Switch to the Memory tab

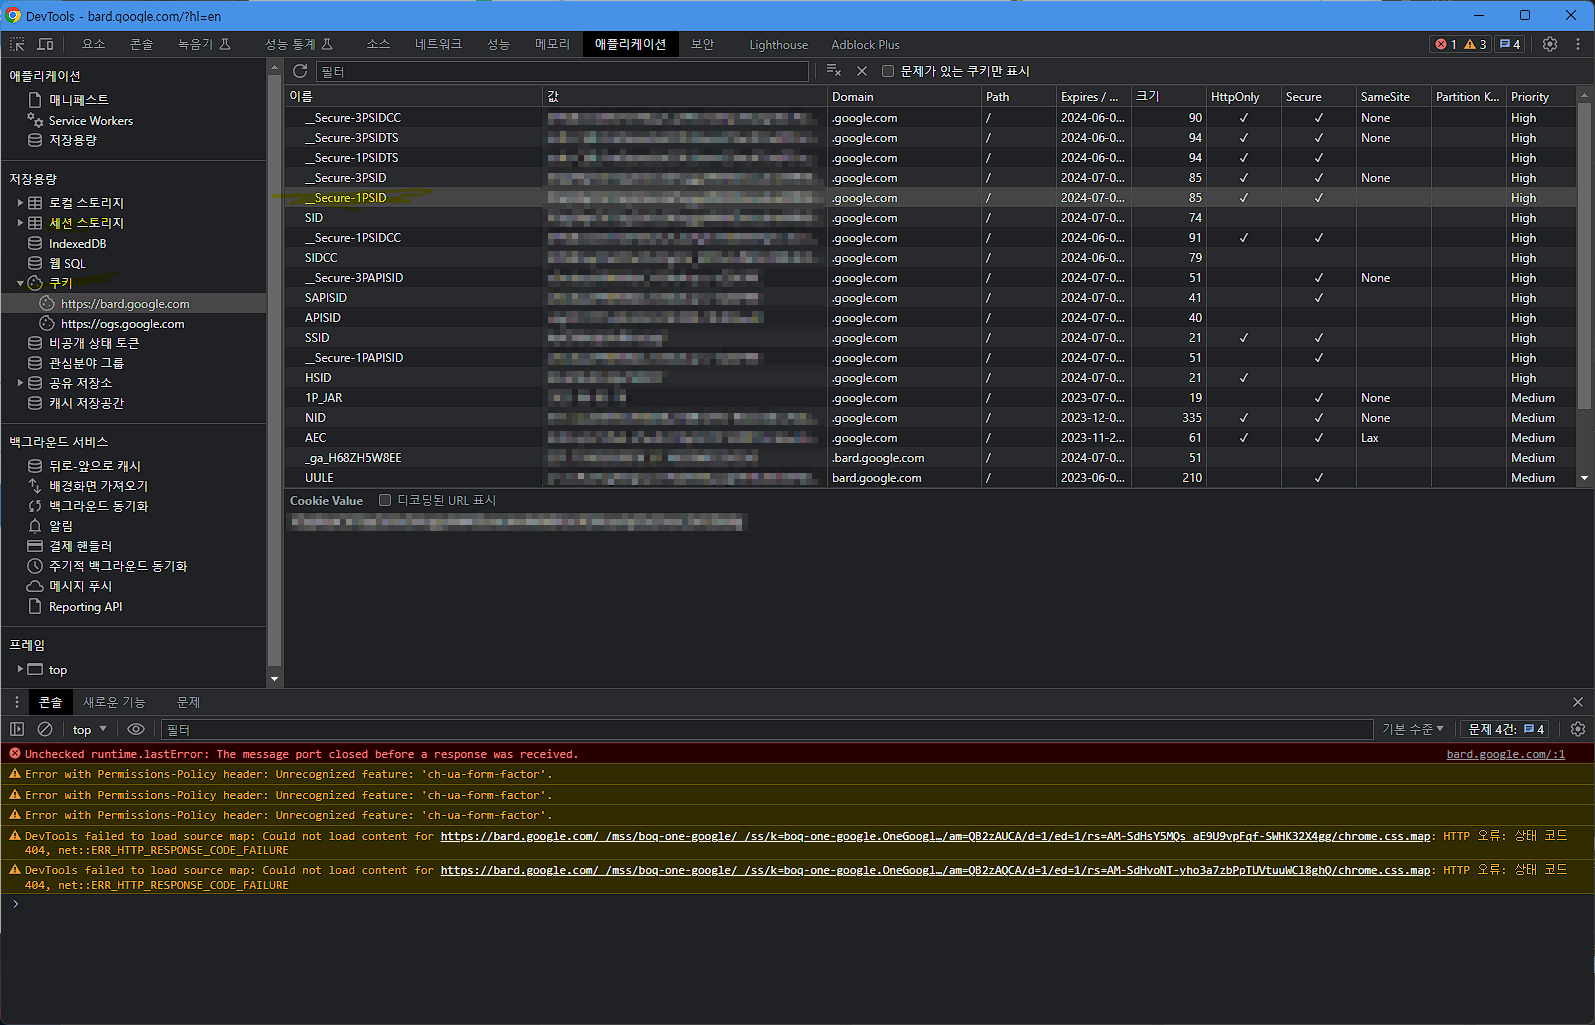pyautogui.click(x=552, y=44)
